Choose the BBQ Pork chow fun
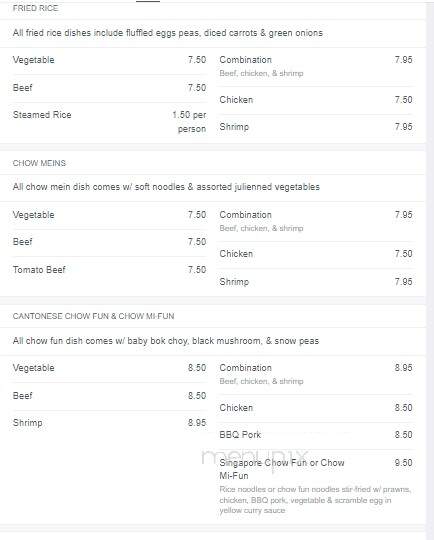 (316, 435)
